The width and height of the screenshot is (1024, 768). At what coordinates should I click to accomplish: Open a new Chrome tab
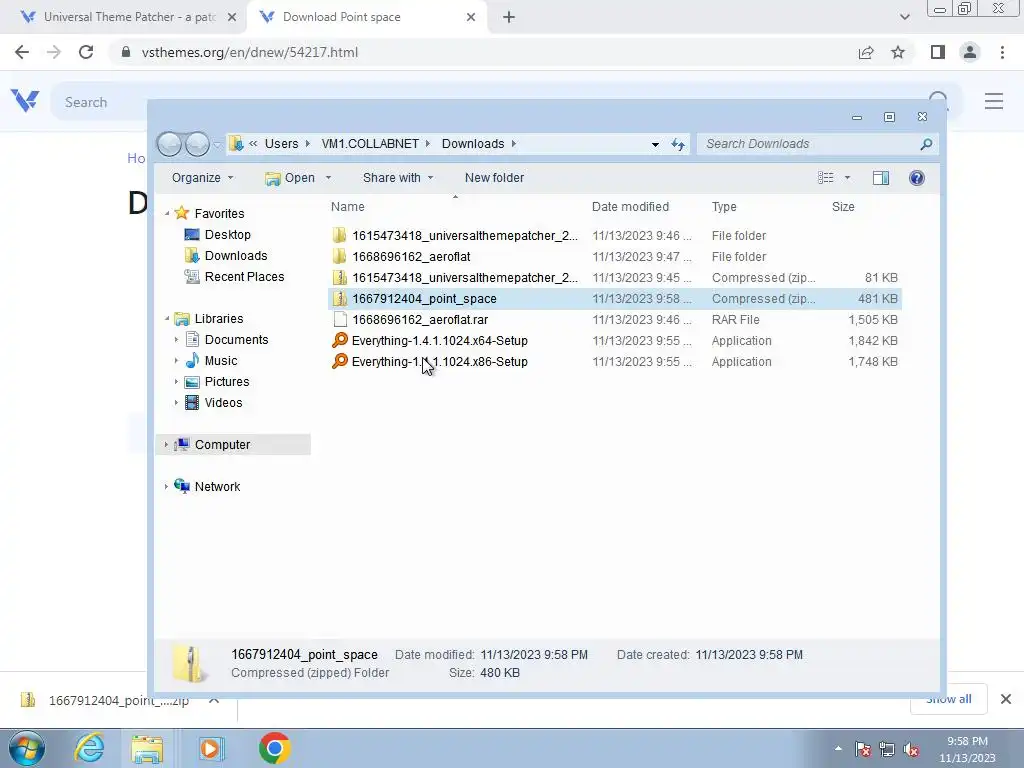[509, 17]
